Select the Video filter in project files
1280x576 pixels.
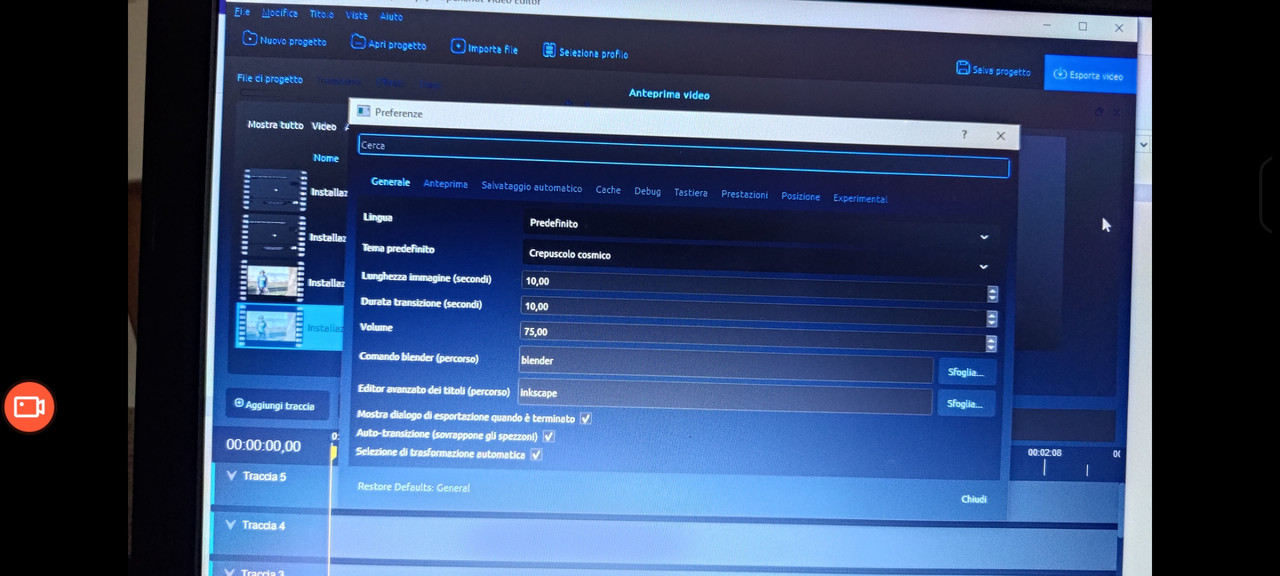[x=324, y=127]
